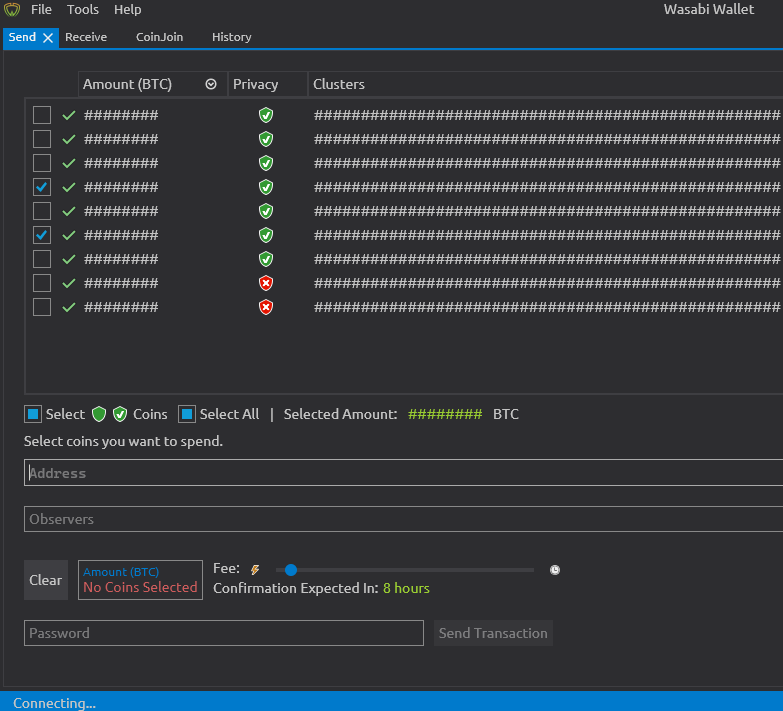Sort by the Privacy column header
The height and width of the screenshot is (711, 783).
pyautogui.click(x=268, y=84)
